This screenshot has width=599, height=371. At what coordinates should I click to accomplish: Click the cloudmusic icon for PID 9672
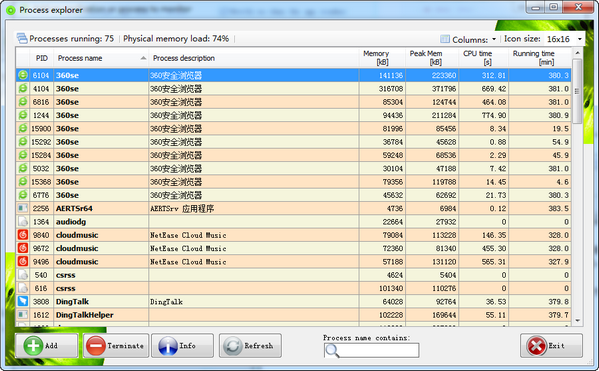pyautogui.click(x=23, y=248)
